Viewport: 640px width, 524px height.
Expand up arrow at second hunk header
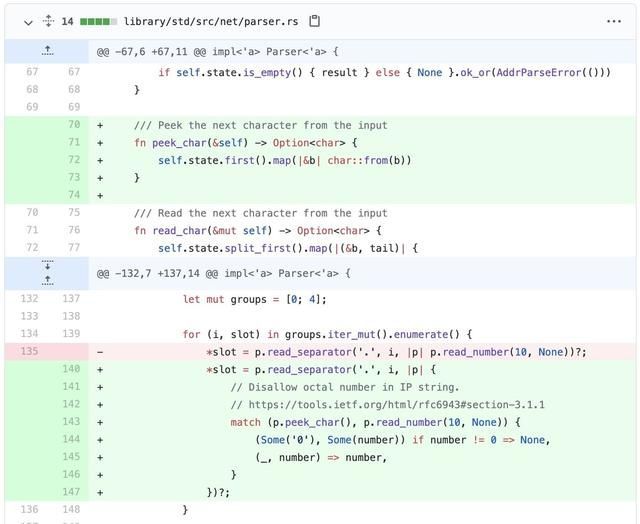tap(47, 280)
